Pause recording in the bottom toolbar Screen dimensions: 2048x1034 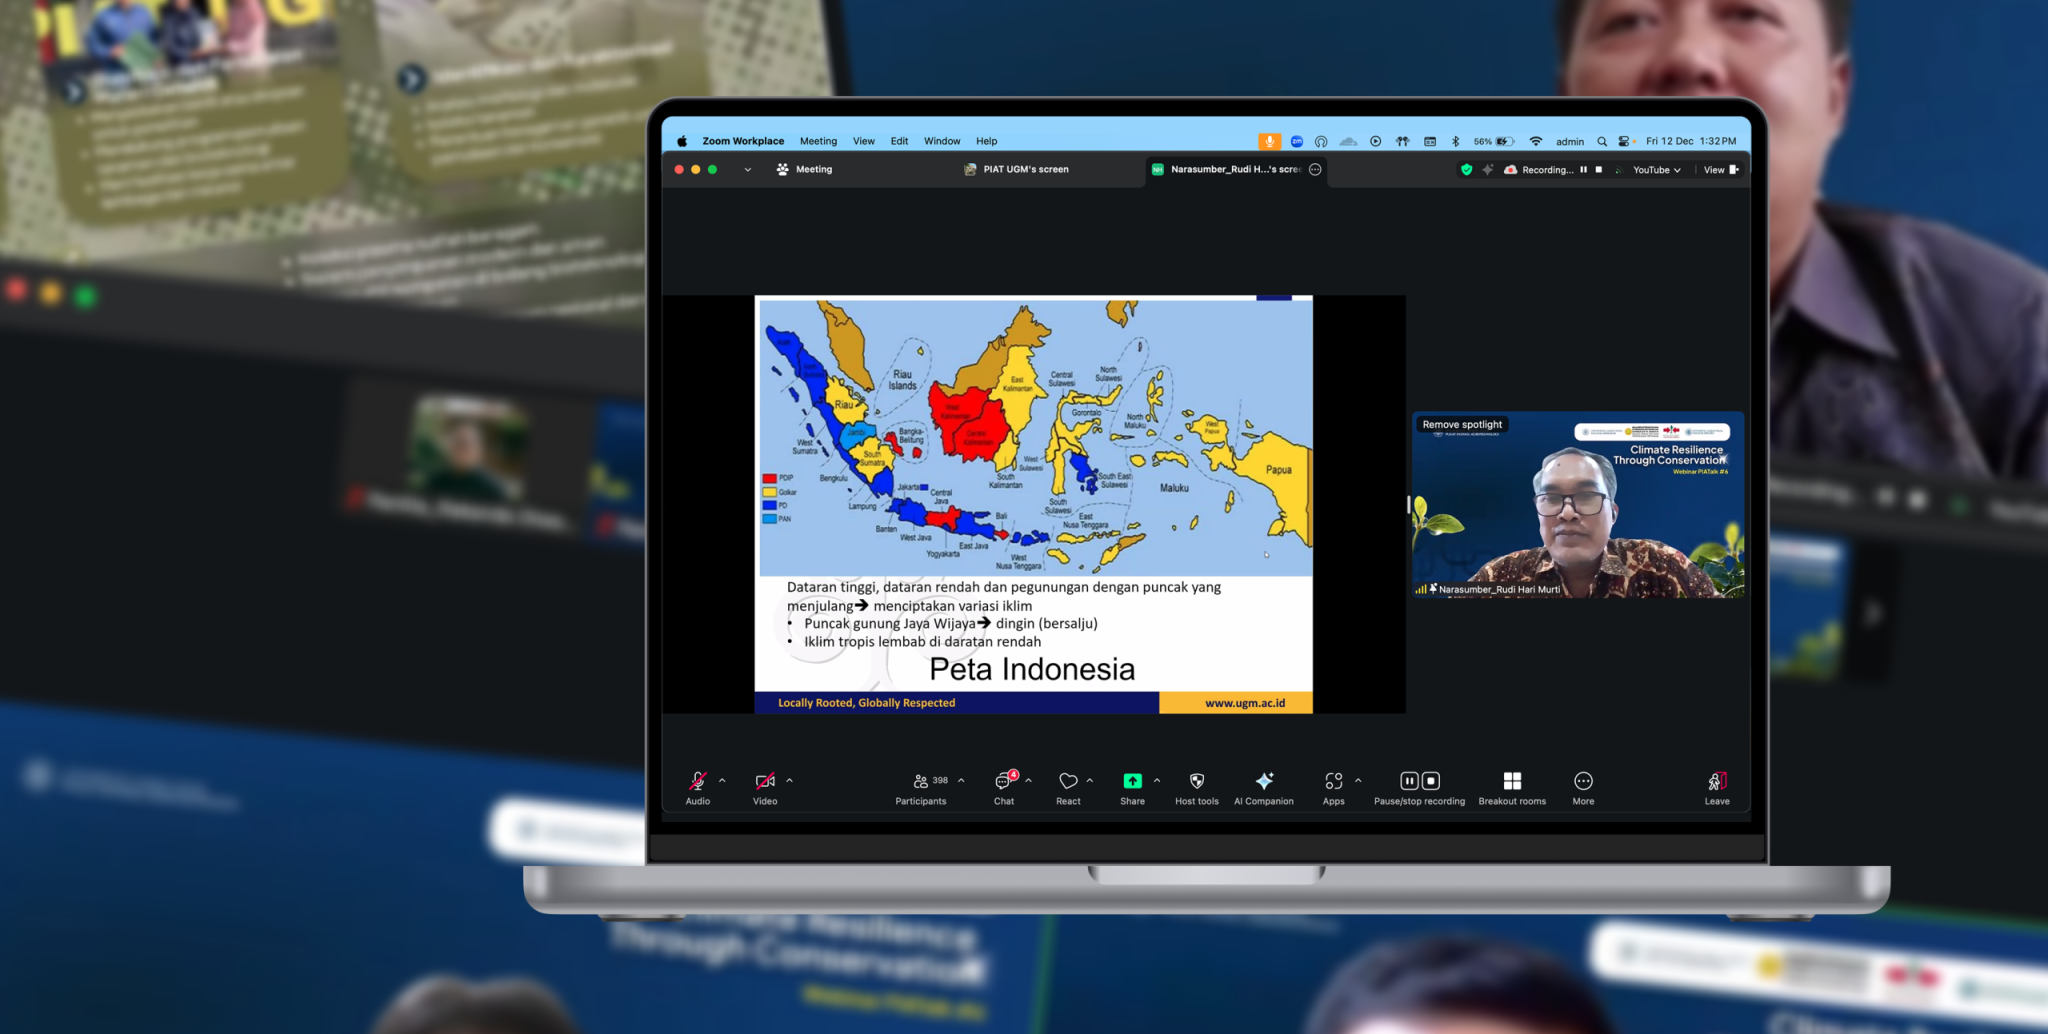point(1409,781)
